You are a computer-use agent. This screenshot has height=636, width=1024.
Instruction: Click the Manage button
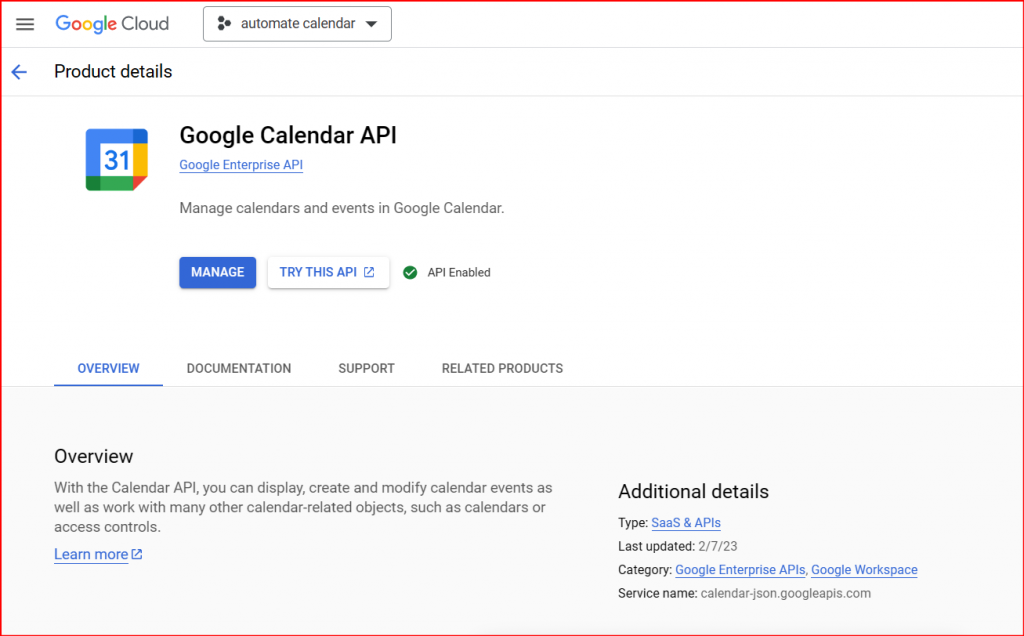tap(217, 272)
